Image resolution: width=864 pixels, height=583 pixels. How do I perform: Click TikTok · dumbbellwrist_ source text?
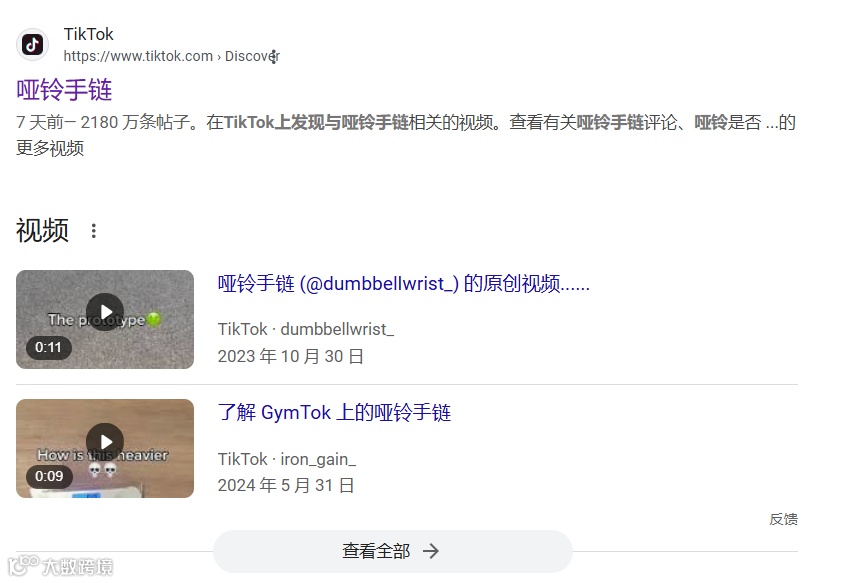[306, 330]
